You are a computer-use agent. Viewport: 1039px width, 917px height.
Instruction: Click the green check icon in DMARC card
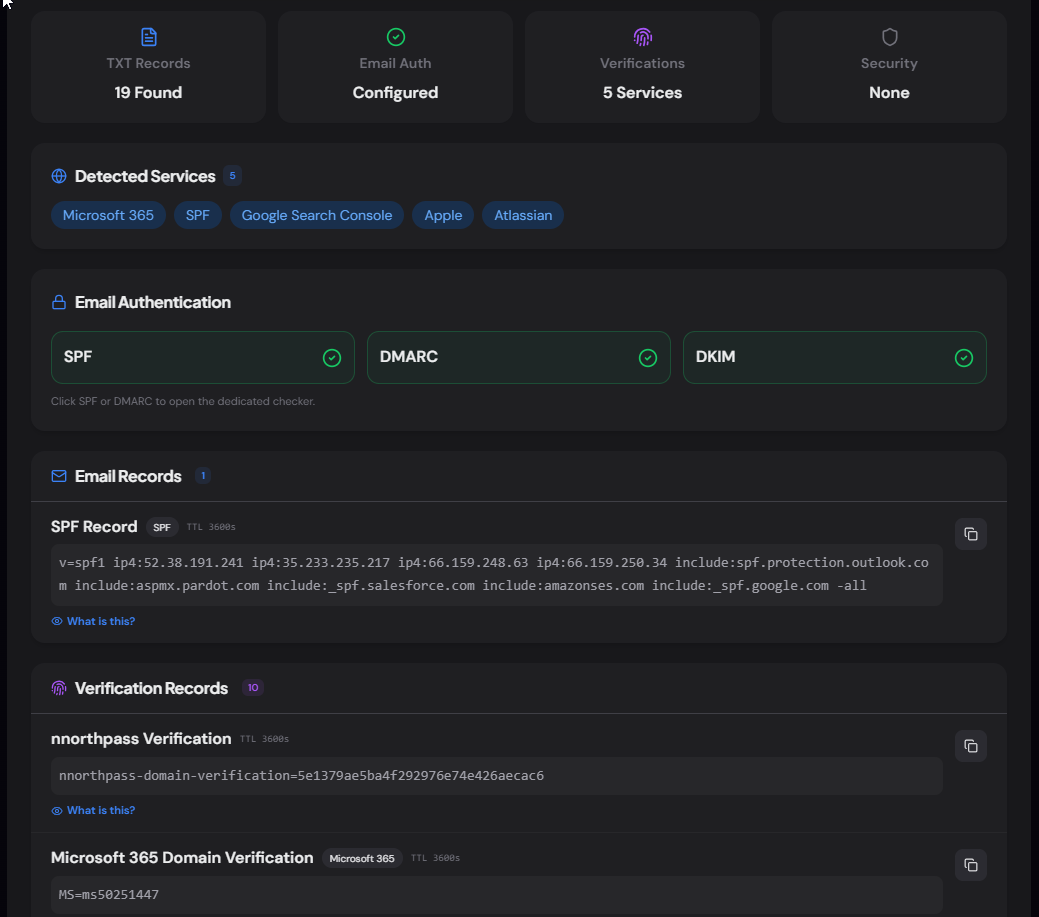pos(648,358)
